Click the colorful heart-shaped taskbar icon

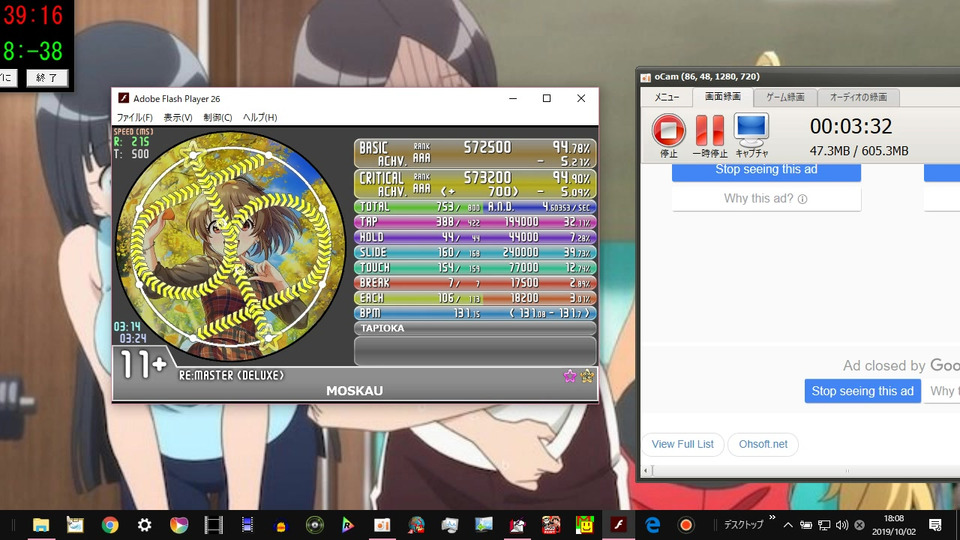coord(179,525)
